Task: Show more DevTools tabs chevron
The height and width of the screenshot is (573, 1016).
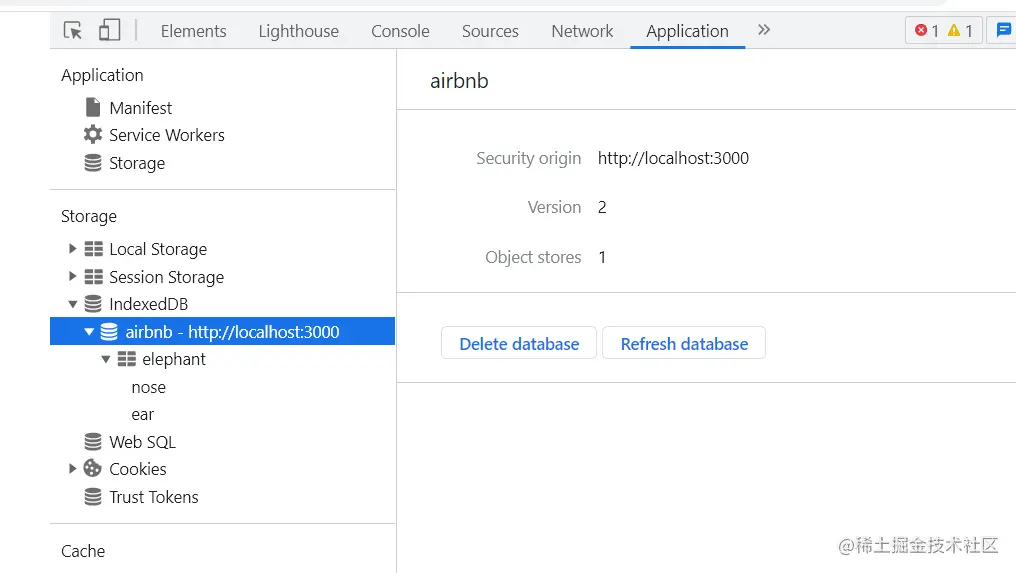Action: point(764,30)
